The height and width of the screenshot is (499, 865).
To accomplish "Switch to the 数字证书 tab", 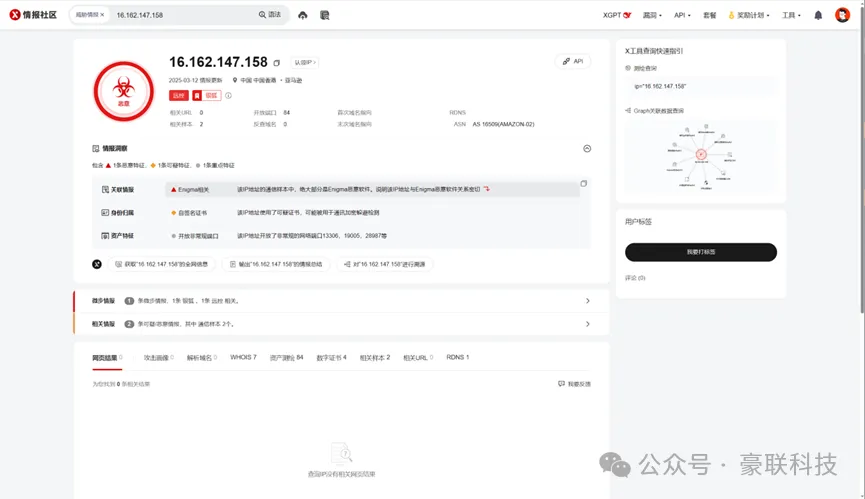I will point(331,357).
